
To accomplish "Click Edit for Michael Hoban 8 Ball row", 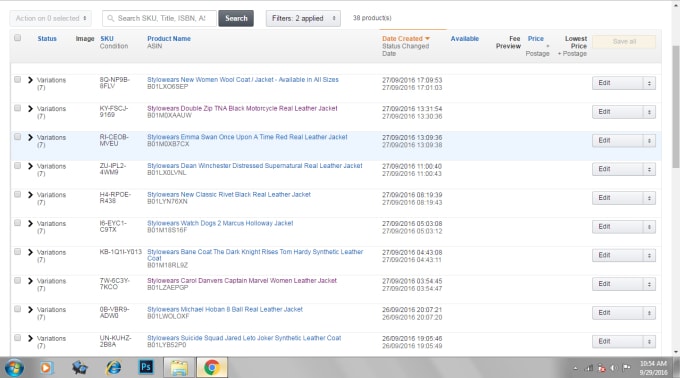I will click(618, 313).
